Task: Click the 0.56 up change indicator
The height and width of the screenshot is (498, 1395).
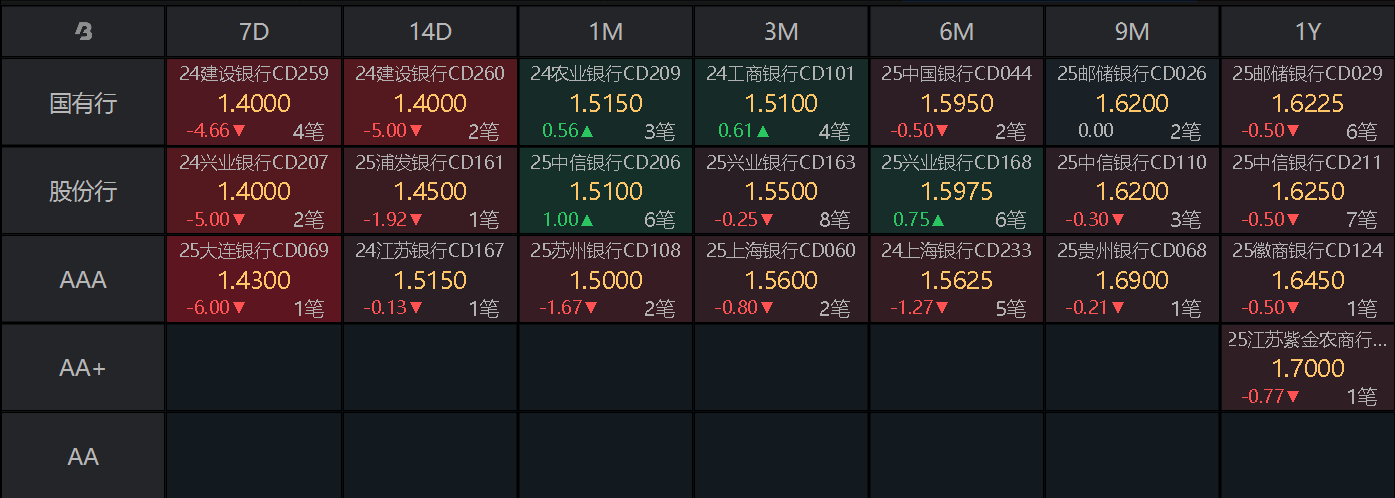Action: [568, 131]
